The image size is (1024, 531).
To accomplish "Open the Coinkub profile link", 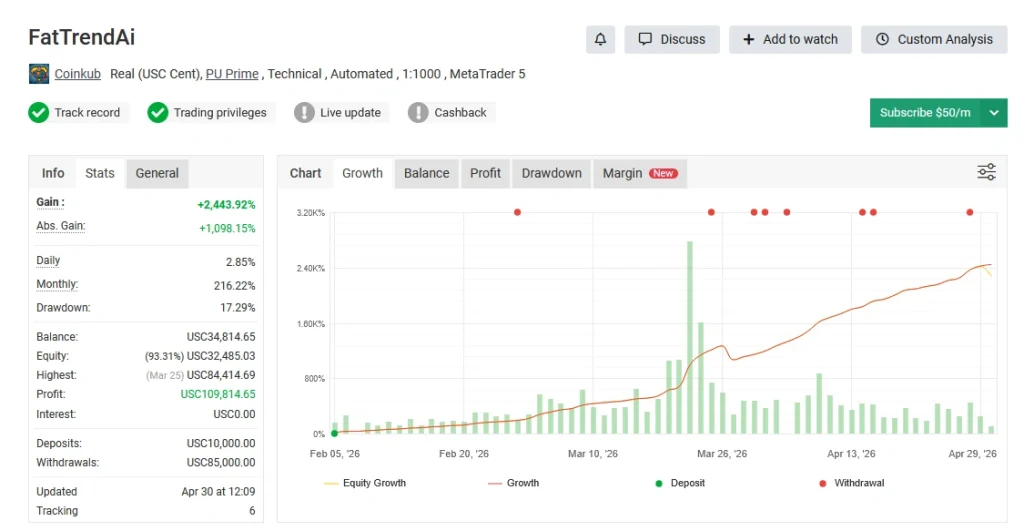I will pos(78,74).
